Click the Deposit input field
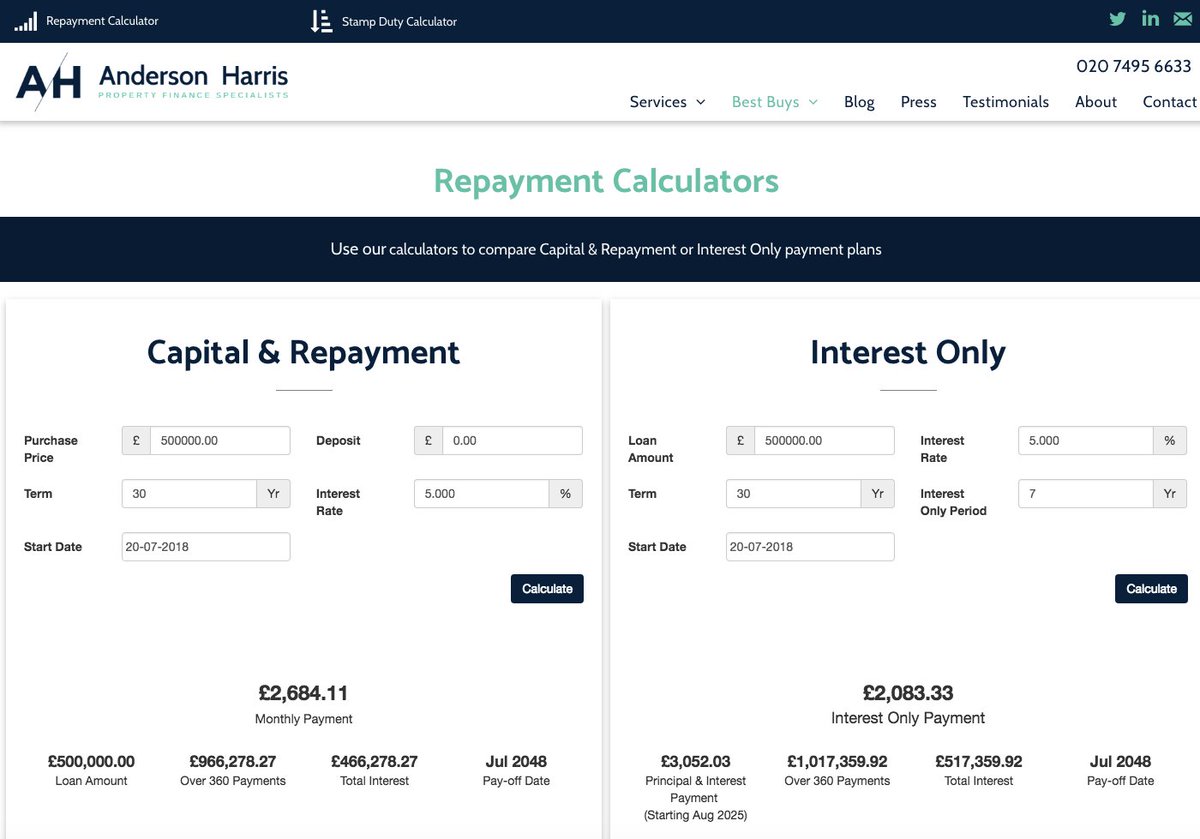 (512, 440)
